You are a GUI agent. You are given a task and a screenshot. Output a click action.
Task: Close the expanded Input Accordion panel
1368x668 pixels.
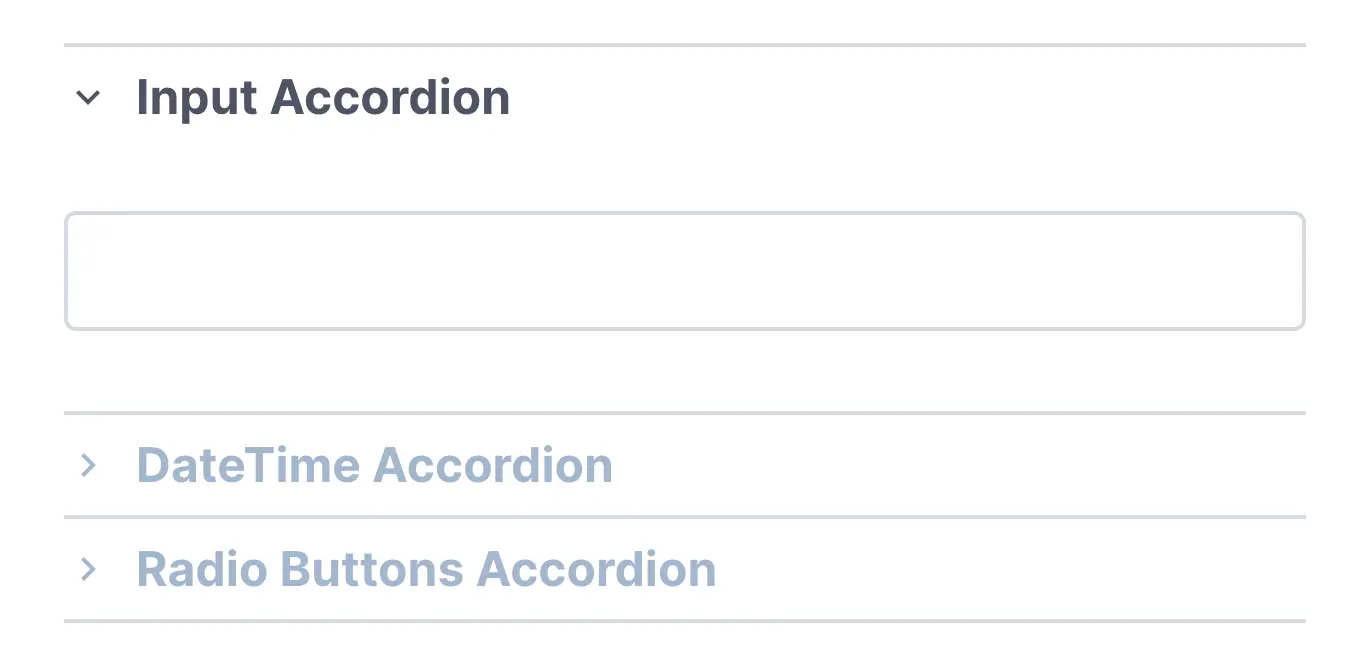(x=322, y=96)
